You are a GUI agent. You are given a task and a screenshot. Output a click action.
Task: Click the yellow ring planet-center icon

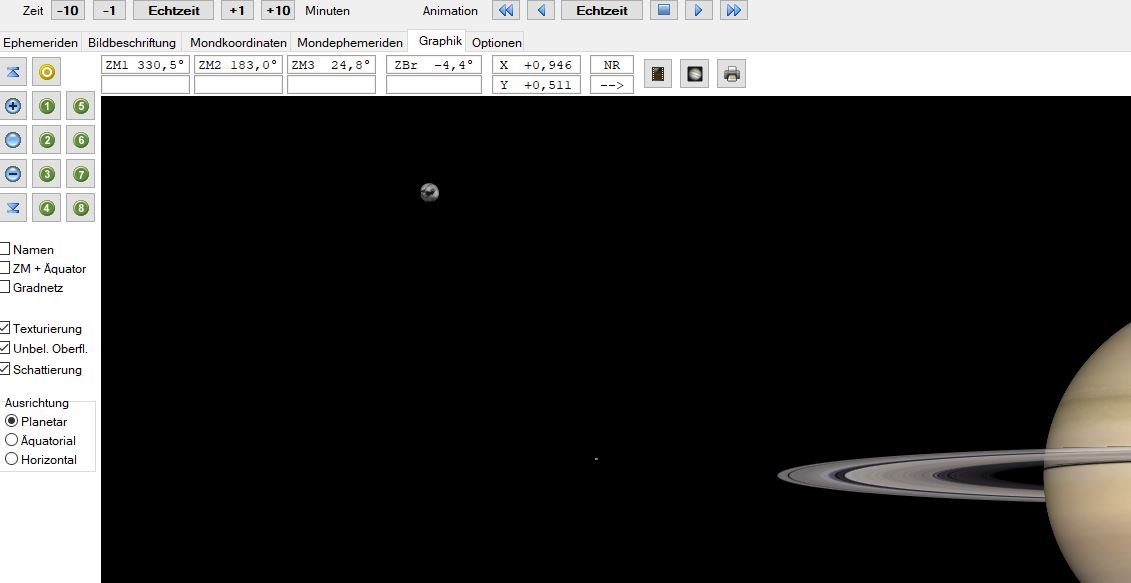tap(46, 72)
